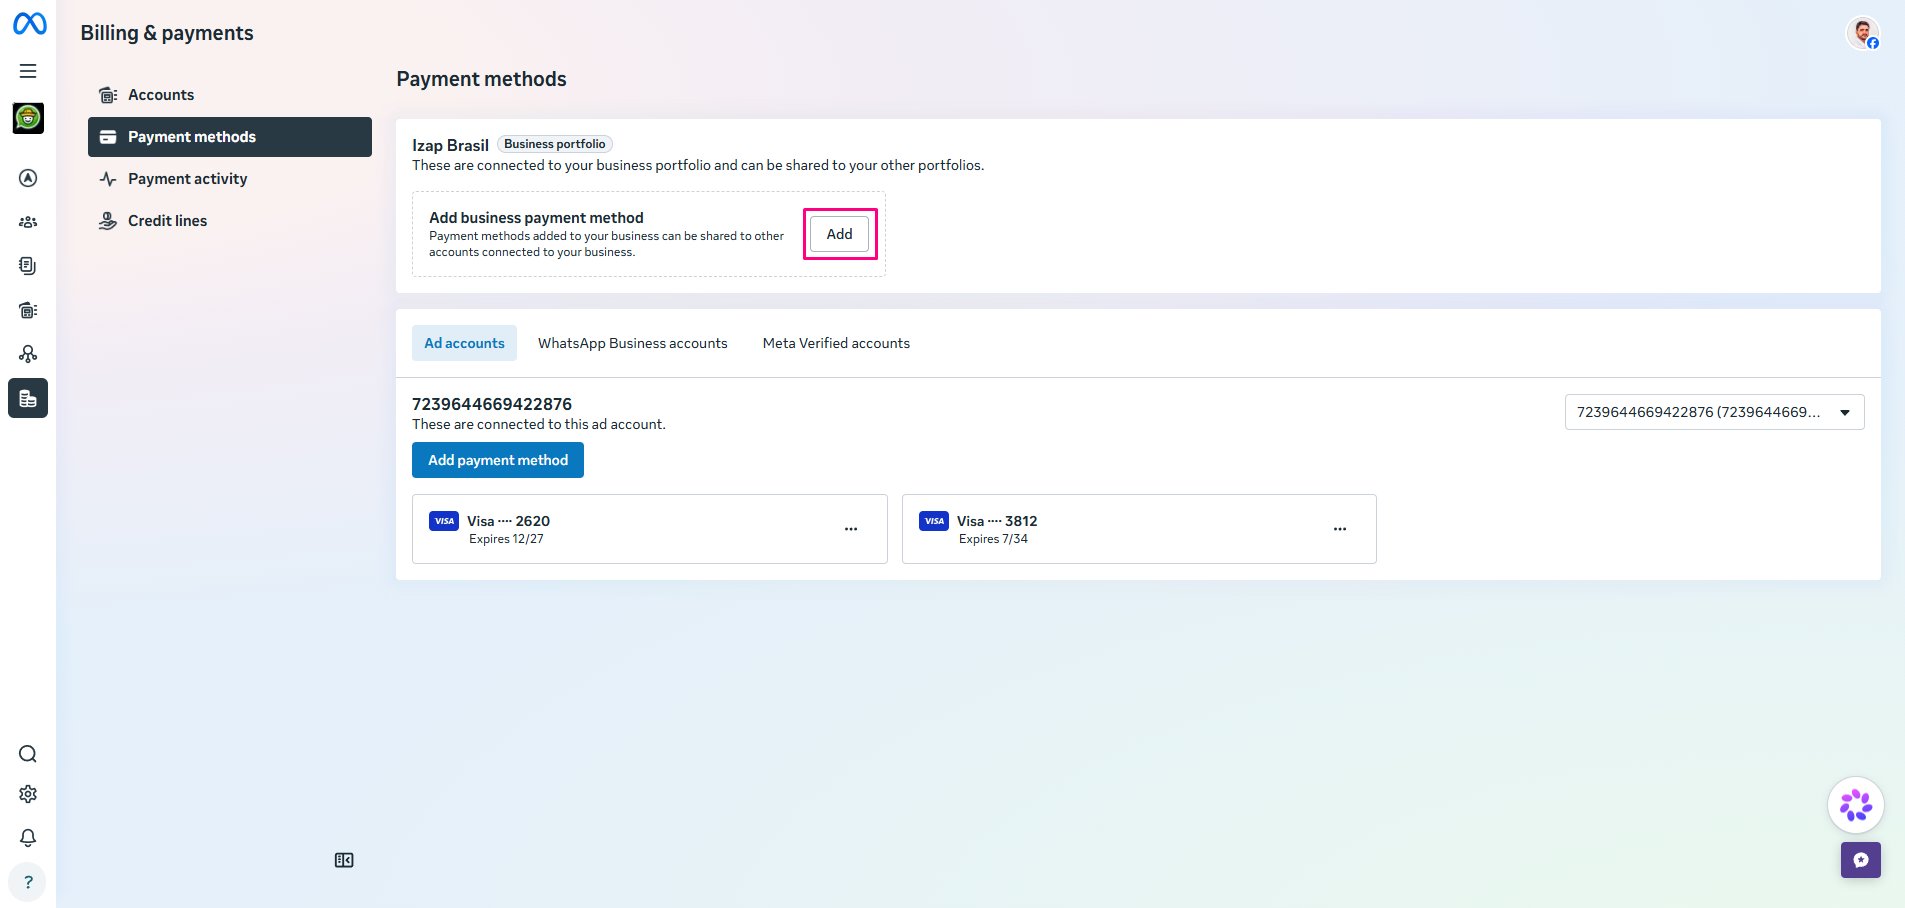The image size is (1905, 908).
Task: Open the Meta AI assistant bubble
Action: tap(1856, 805)
